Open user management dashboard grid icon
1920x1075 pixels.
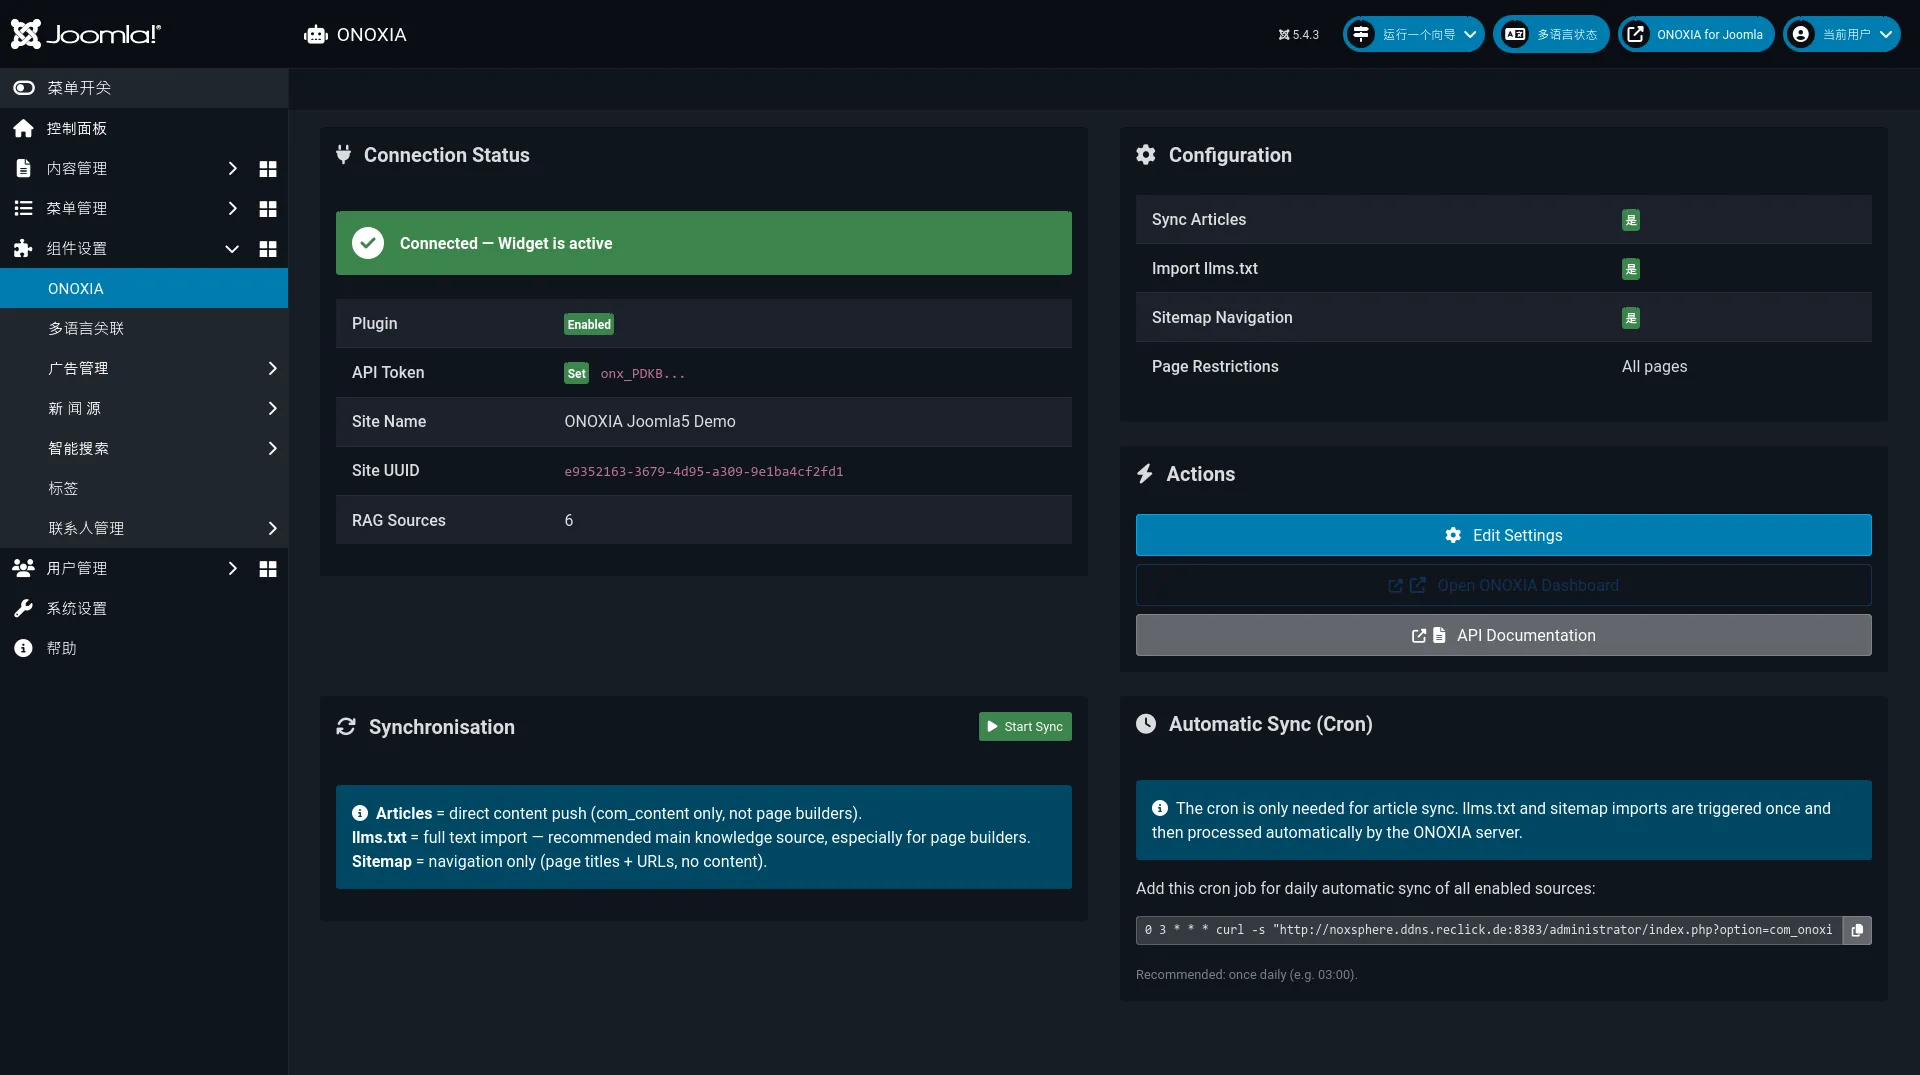pos(268,568)
